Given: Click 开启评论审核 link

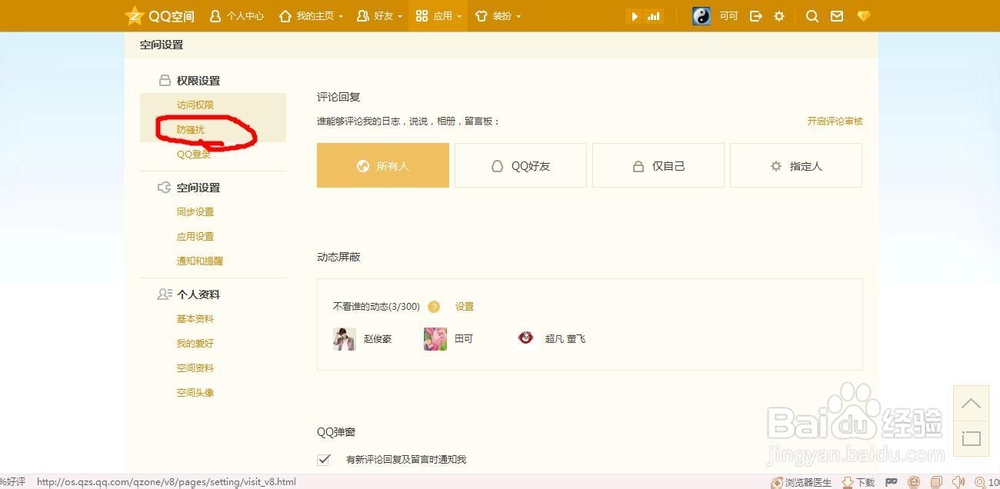Looking at the screenshot, I should (x=835, y=121).
